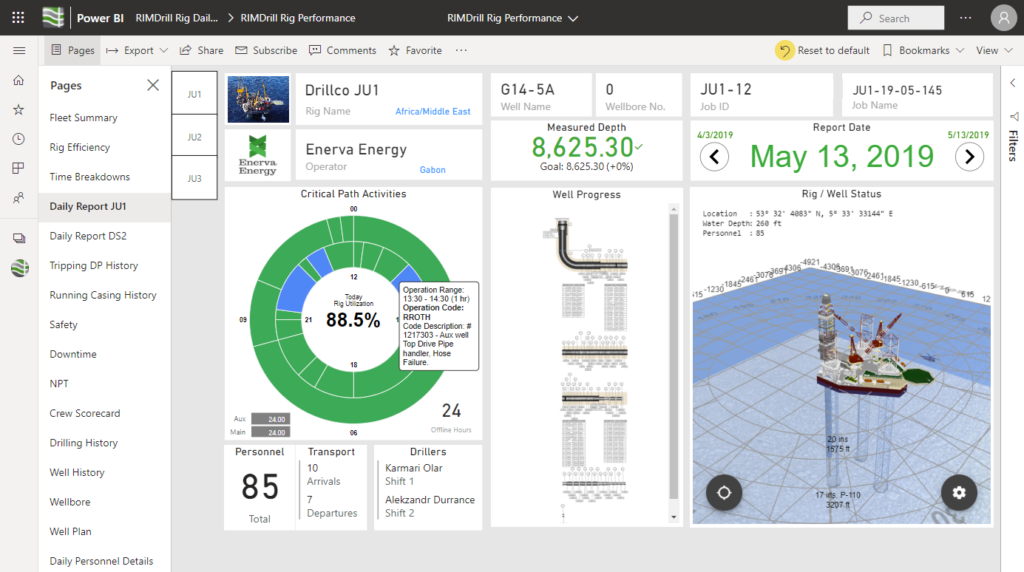The width and height of the screenshot is (1024, 572).
Task: Click in the Search box
Action: pos(895,18)
